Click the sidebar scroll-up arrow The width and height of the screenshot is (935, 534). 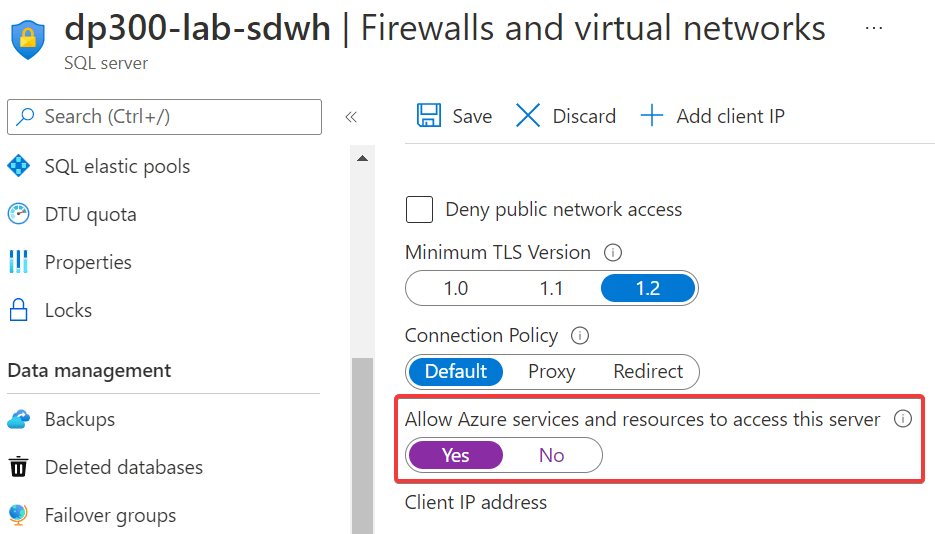pyautogui.click(x=362, y=158)
